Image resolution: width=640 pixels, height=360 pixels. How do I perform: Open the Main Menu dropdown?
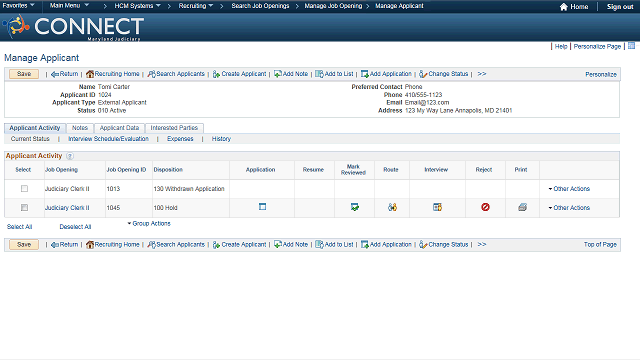[69, 6]
